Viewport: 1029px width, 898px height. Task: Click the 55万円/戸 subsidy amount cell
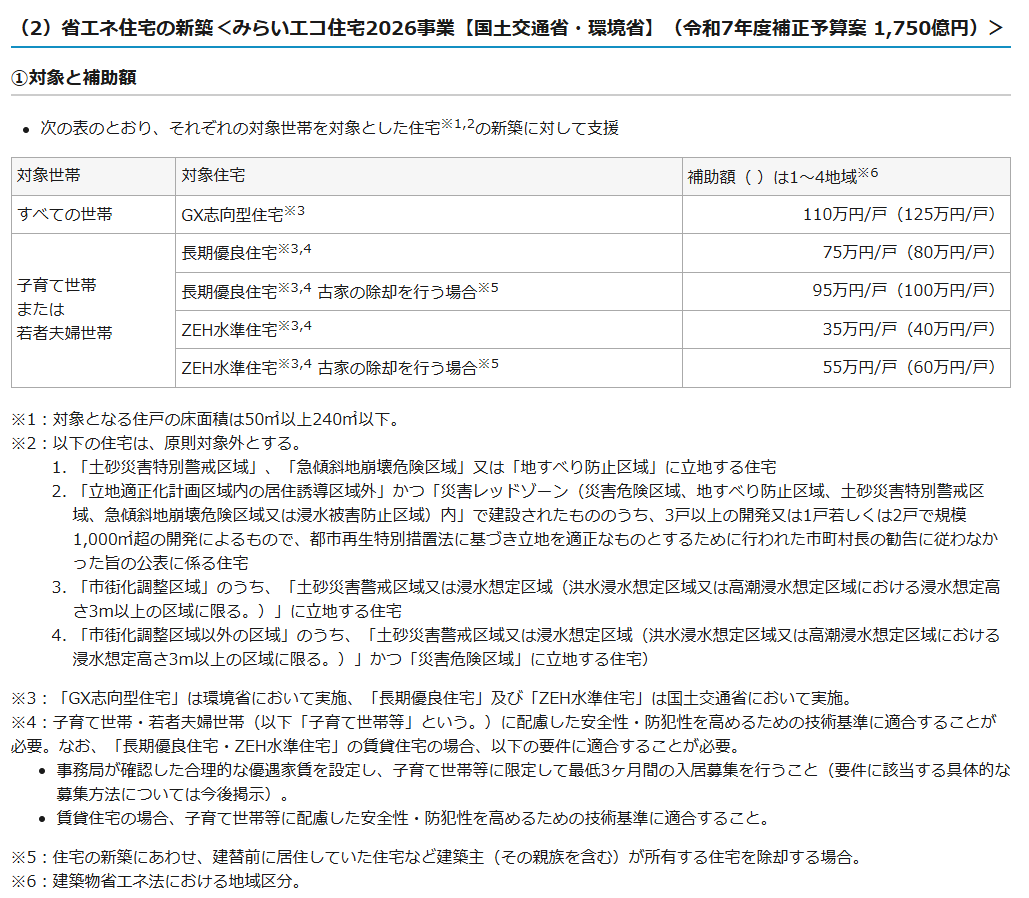908,367
